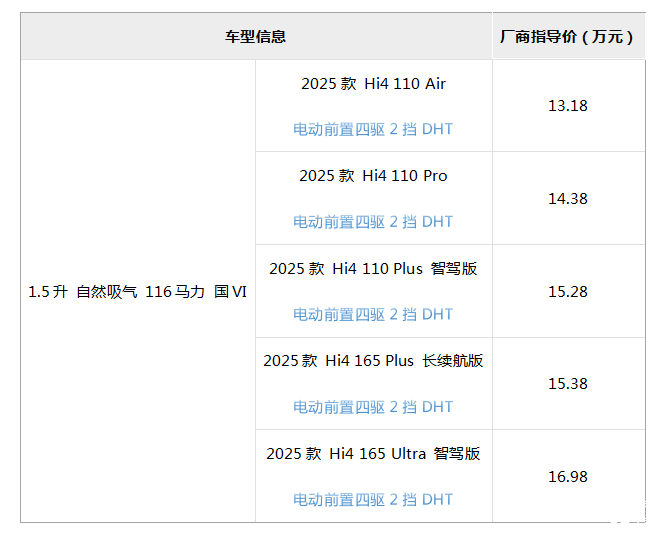Open the DHT link under Hi4 165 Ultra
The image size is (660, 536).
(x=438, y=500)
